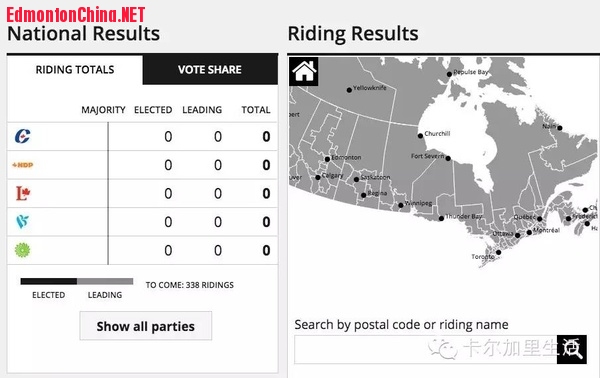The height and width of the screenshot is (378, 600).
Task: Click the search magnifier icon
Action: pyautogui.click(x=572, y=349)
